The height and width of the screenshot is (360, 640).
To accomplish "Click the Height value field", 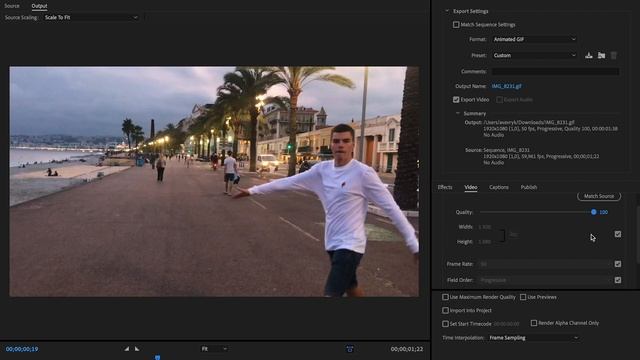I will [x=484, y=242].
